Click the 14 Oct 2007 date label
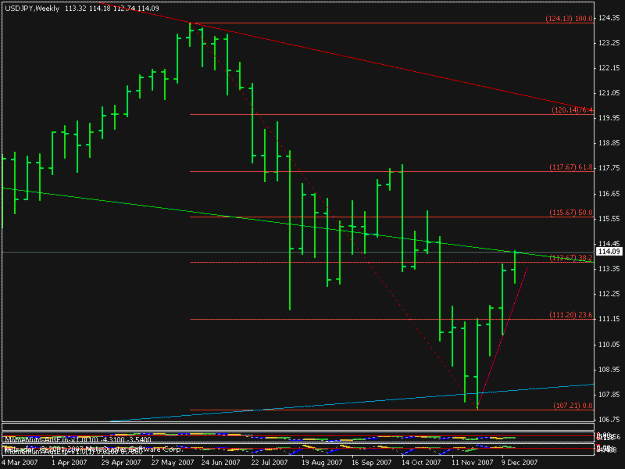The image size is (625, 469). (421, 463)
